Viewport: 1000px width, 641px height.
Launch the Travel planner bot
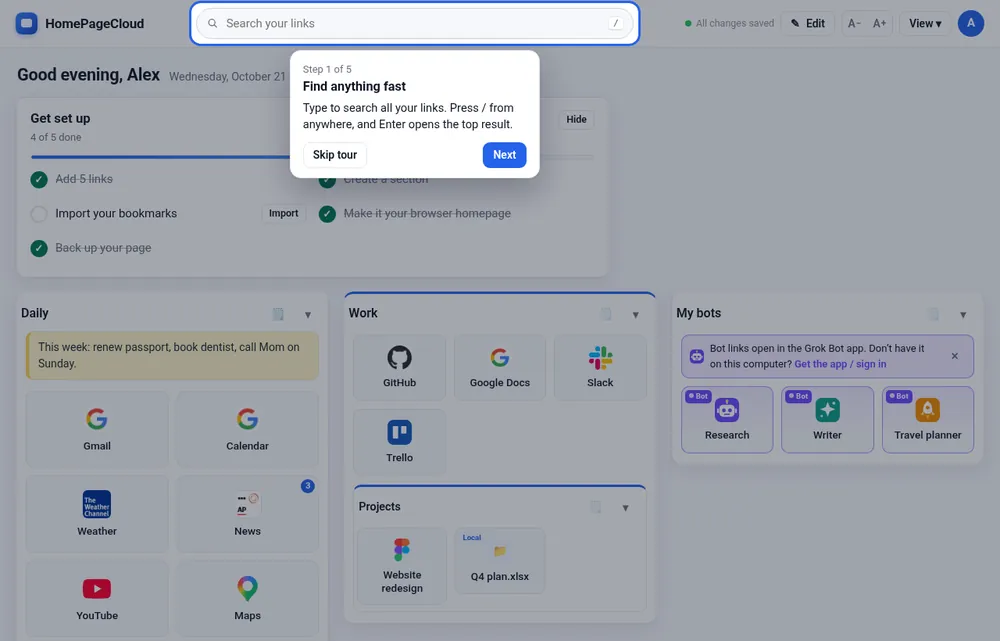pos(927,419)
